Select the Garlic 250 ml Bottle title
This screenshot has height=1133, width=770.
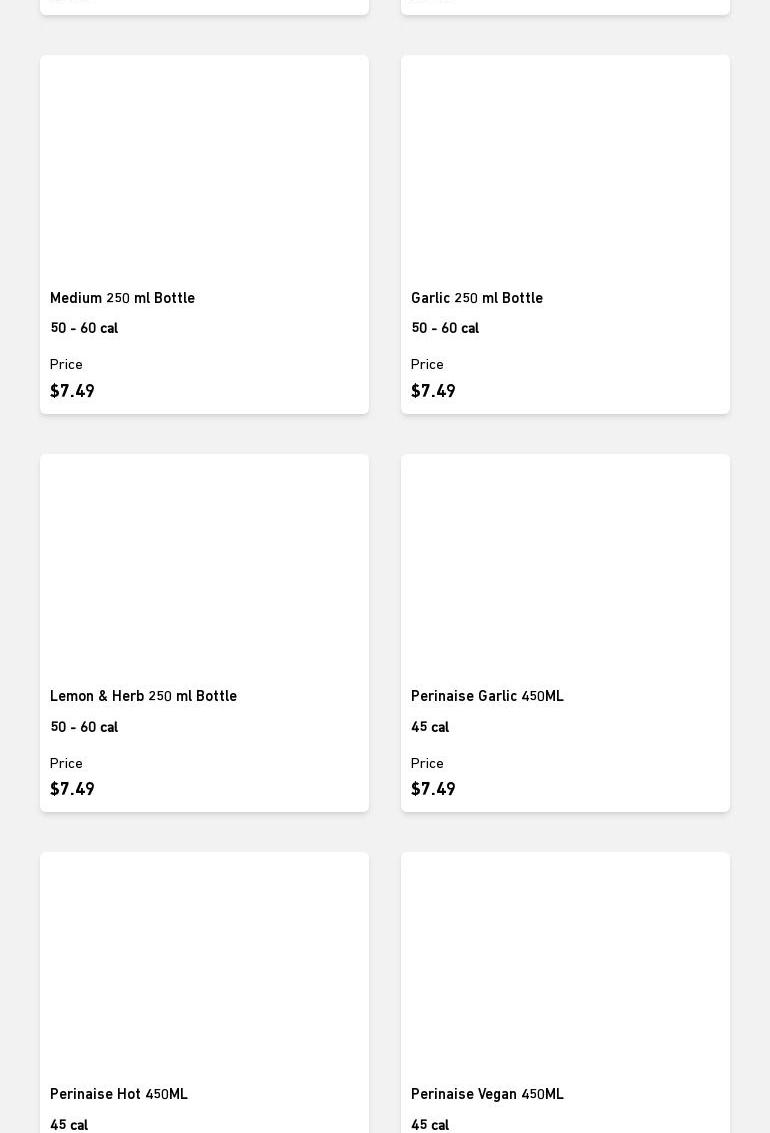click(476, 298)
